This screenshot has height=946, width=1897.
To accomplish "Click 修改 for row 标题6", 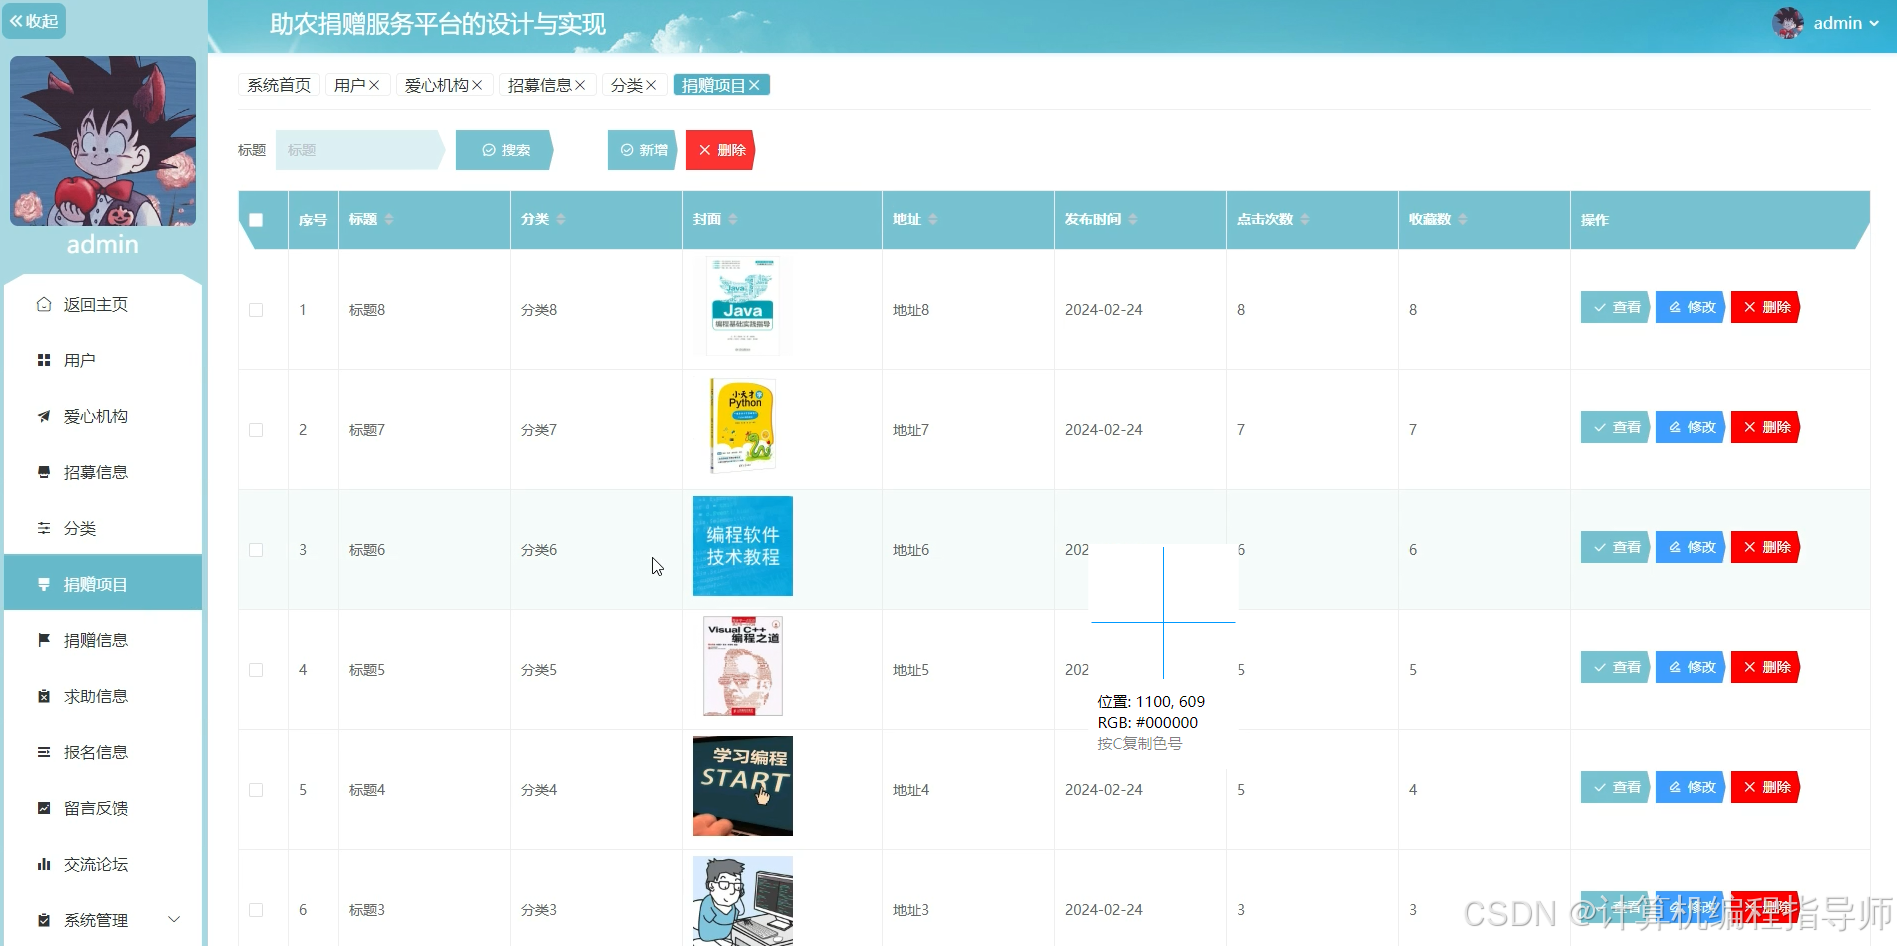I will click(1691, 547).
